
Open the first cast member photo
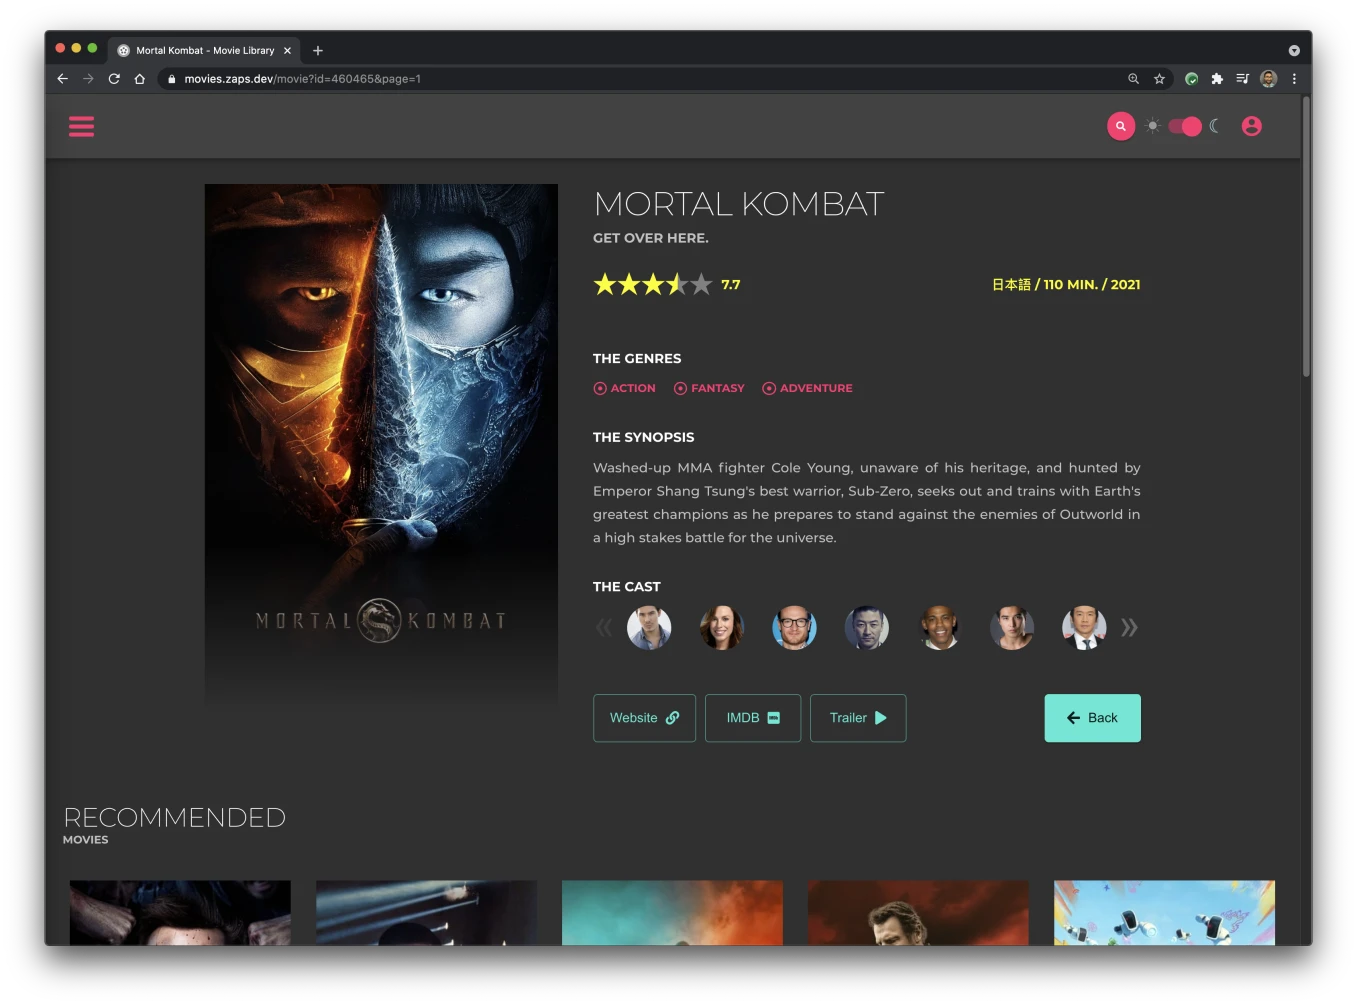click(x=649, y=628)
